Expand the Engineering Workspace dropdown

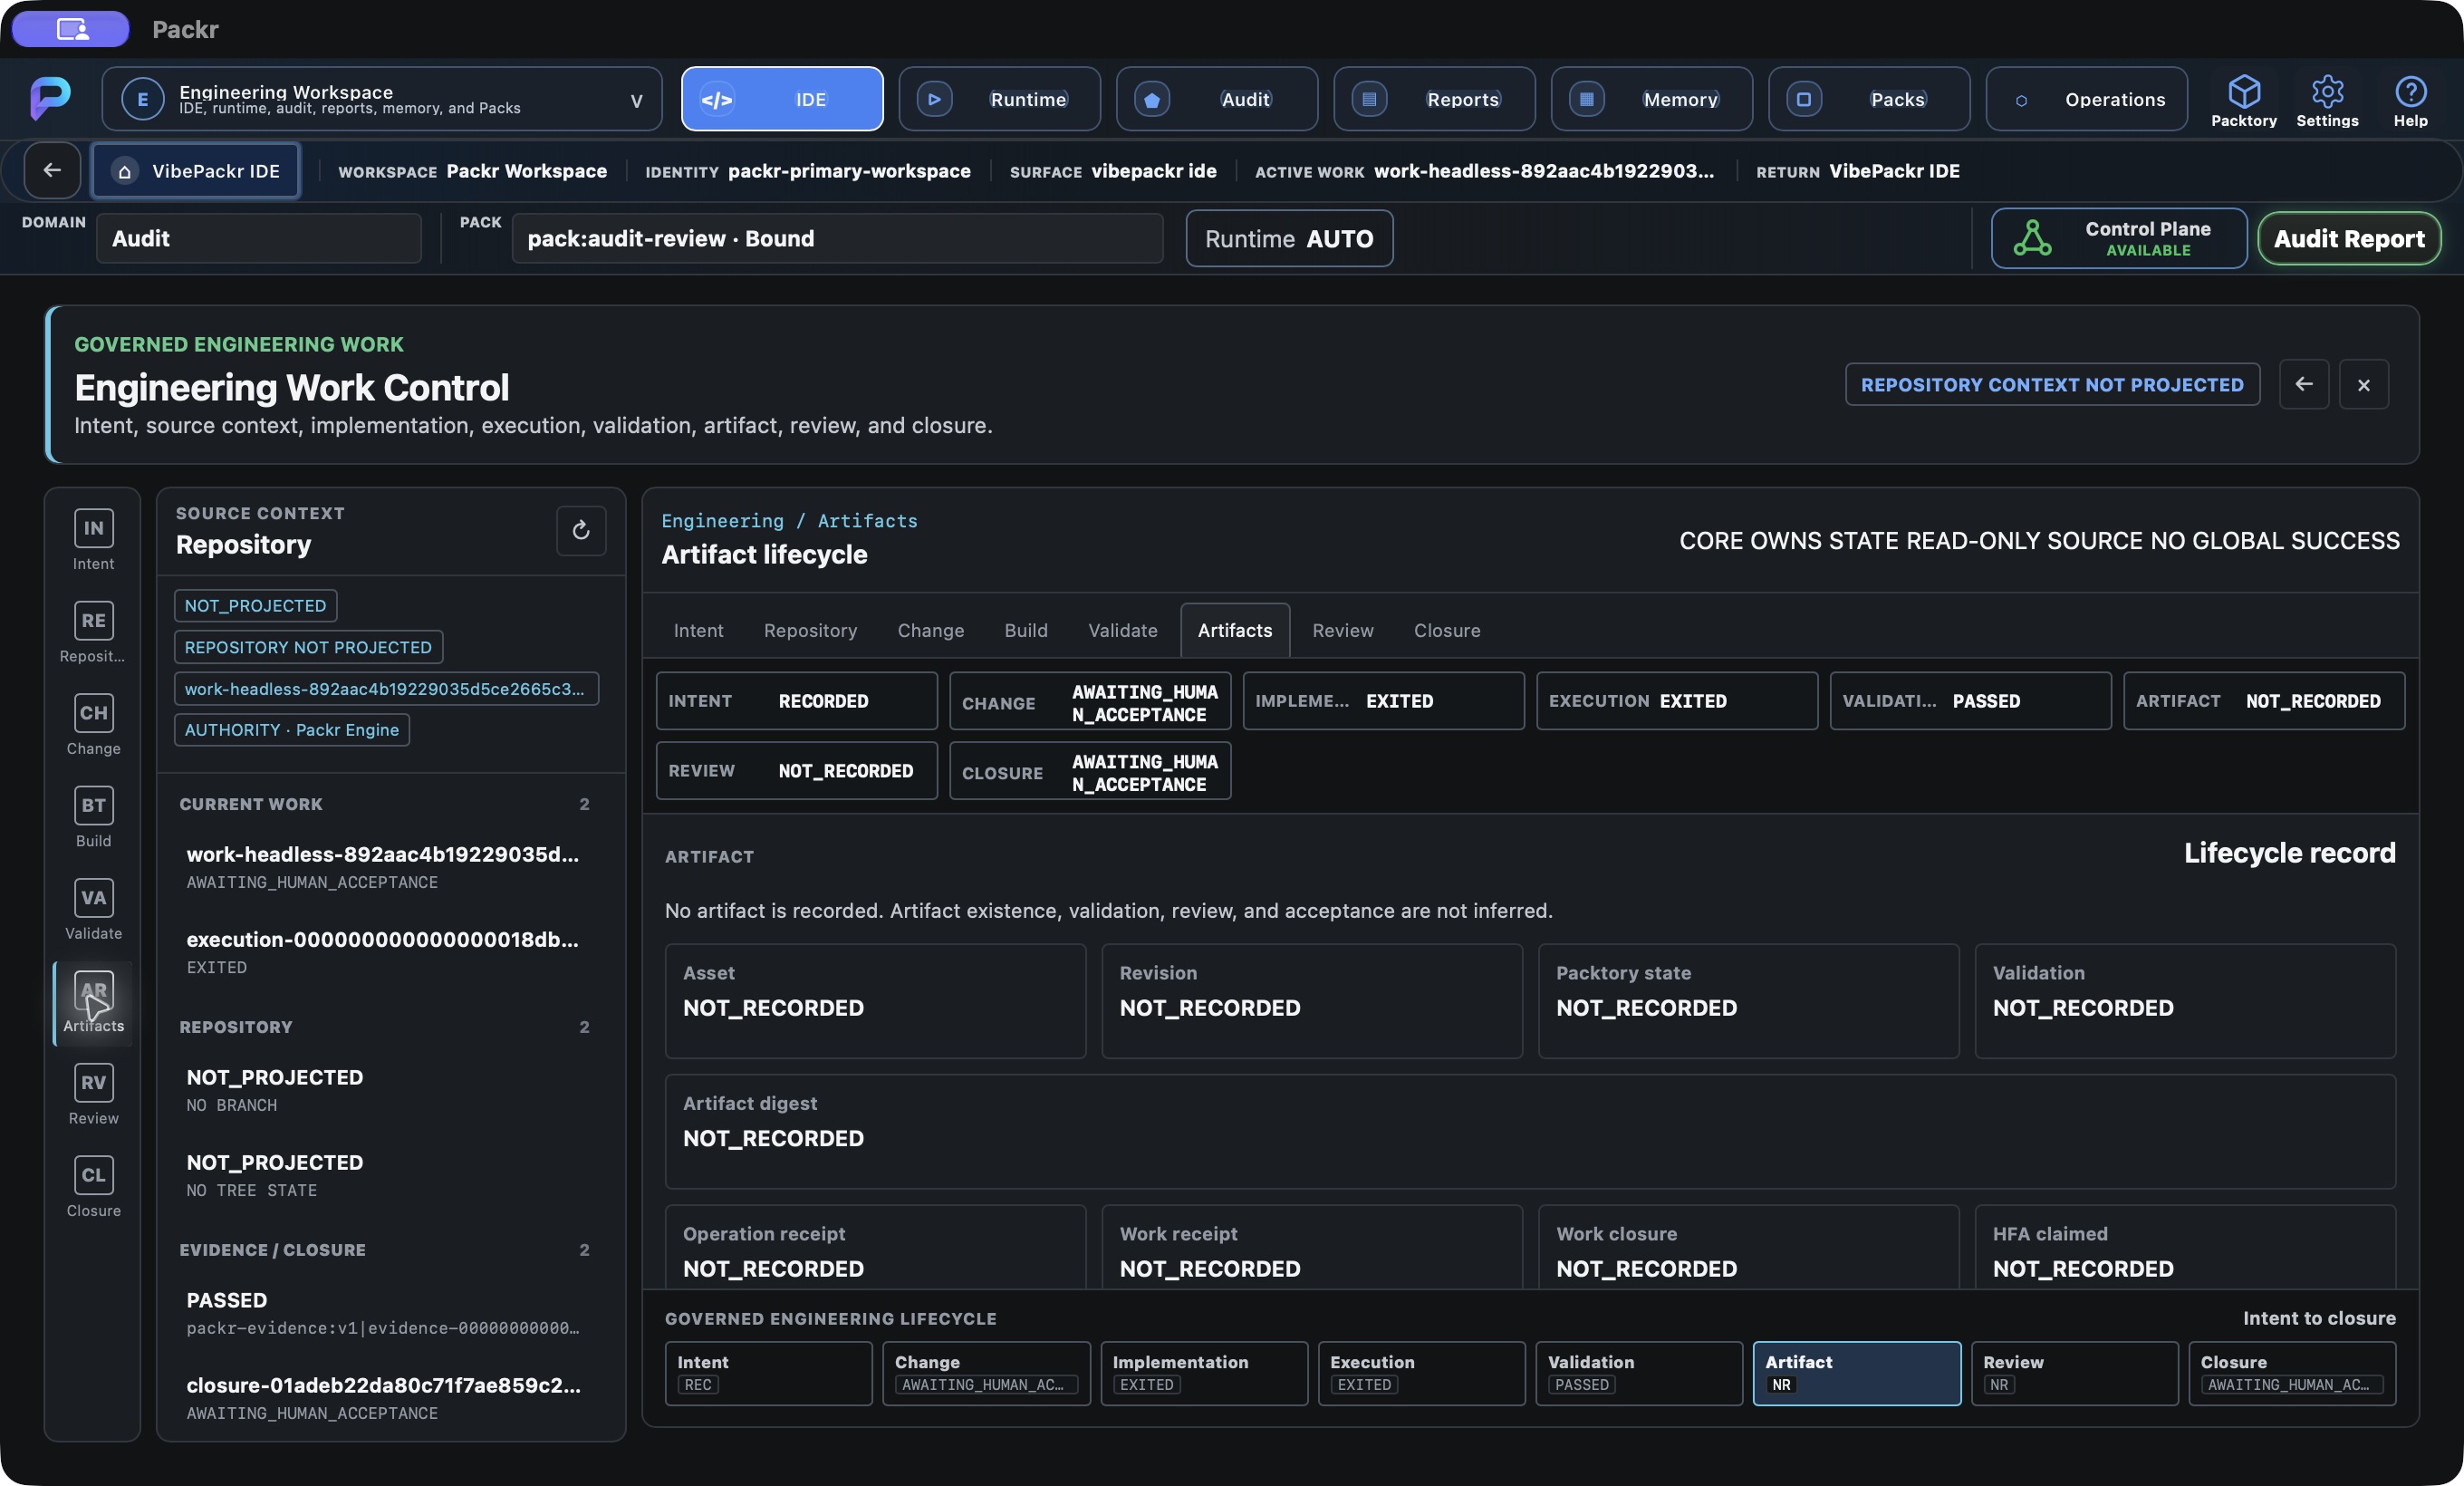(x=382, y=99)
